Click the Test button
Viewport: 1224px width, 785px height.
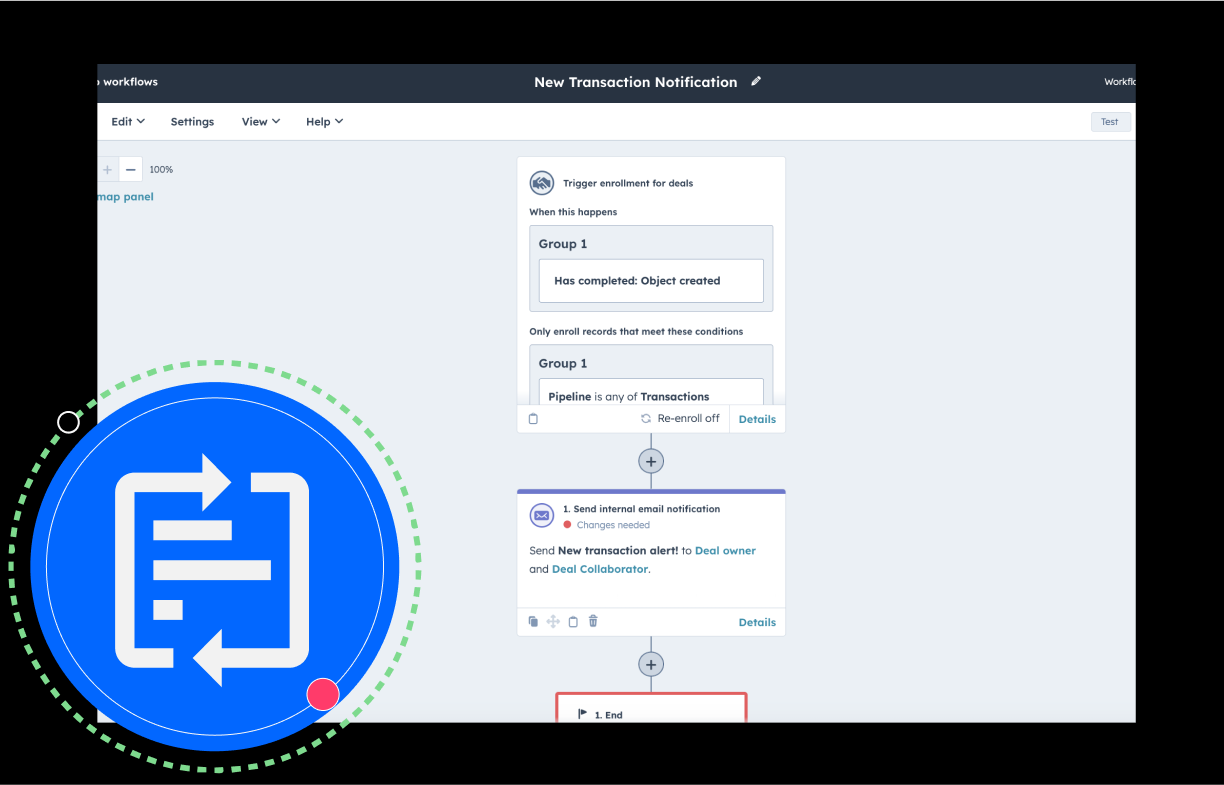click(x=1110, y=122)
